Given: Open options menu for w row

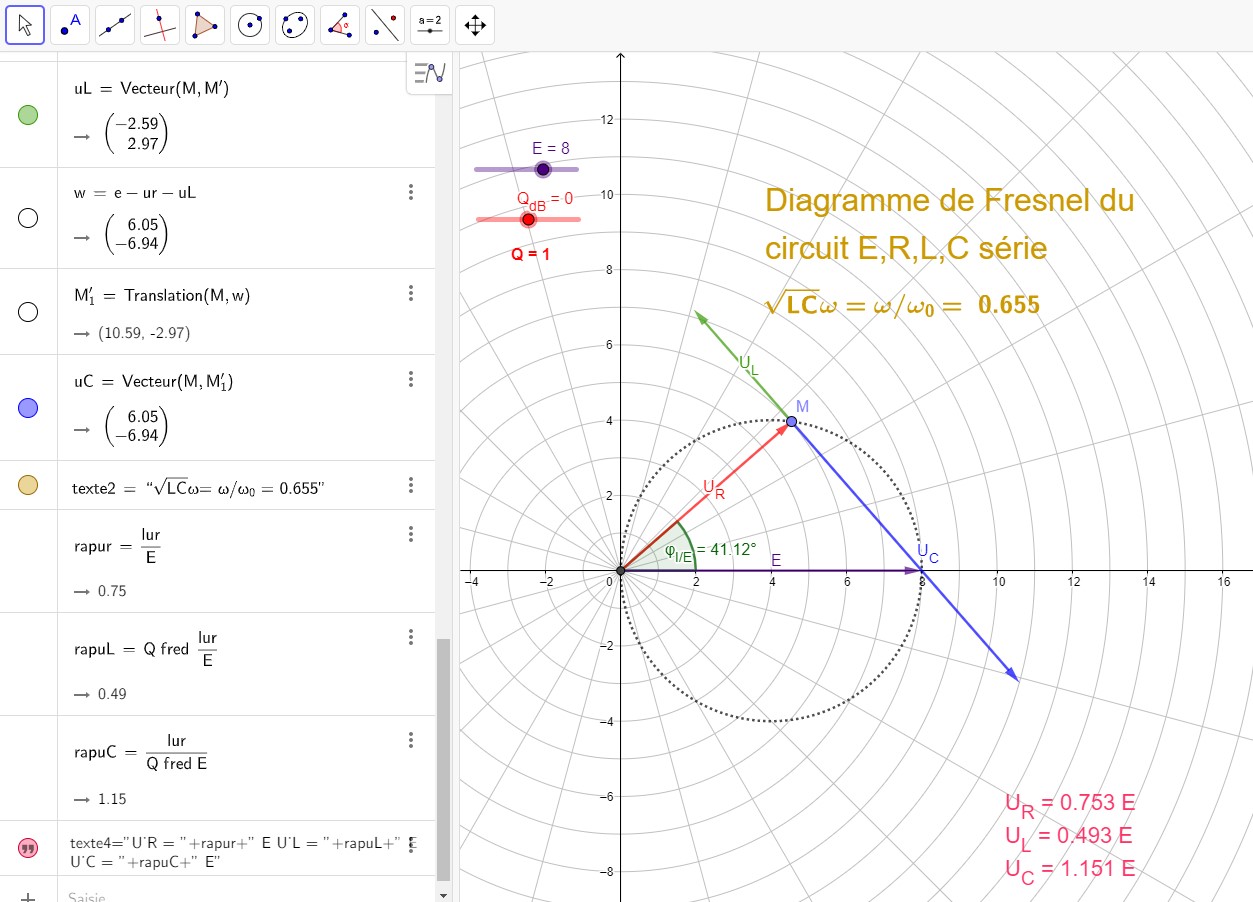Looking at the screenshot, I should (x=411, y=193).
